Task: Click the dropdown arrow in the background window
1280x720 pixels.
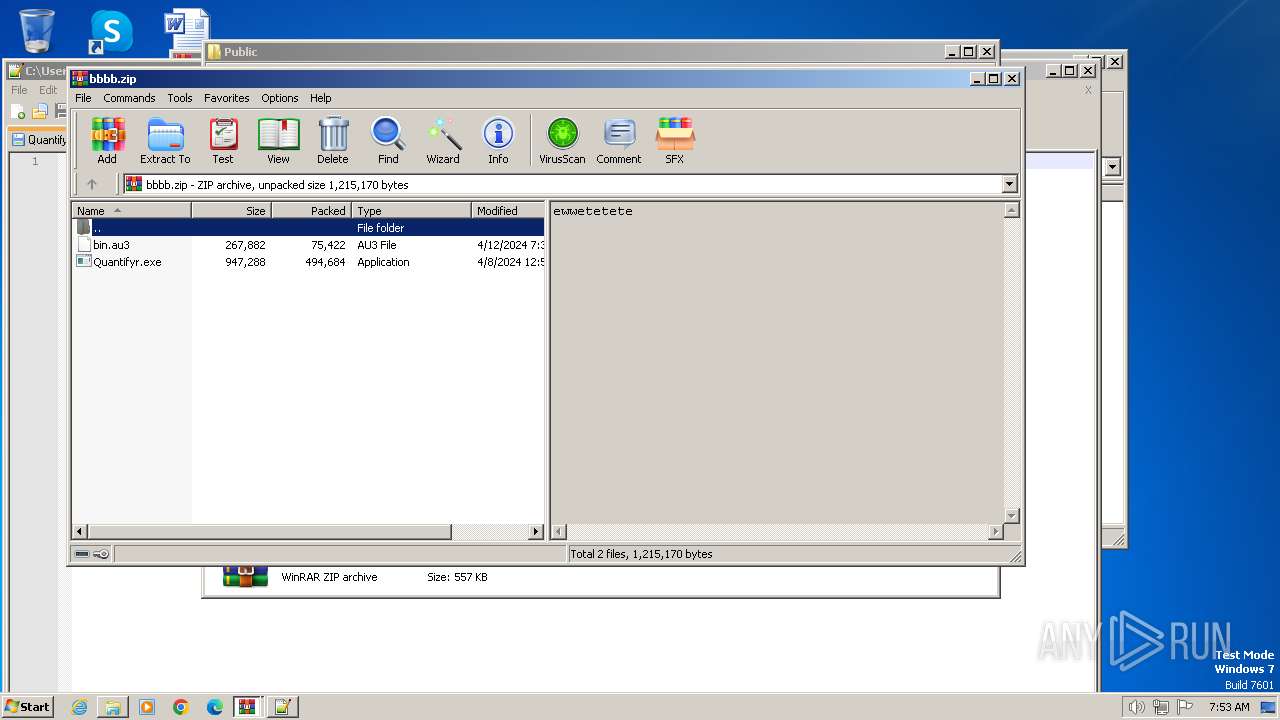Action: [x=1113, y=167]
